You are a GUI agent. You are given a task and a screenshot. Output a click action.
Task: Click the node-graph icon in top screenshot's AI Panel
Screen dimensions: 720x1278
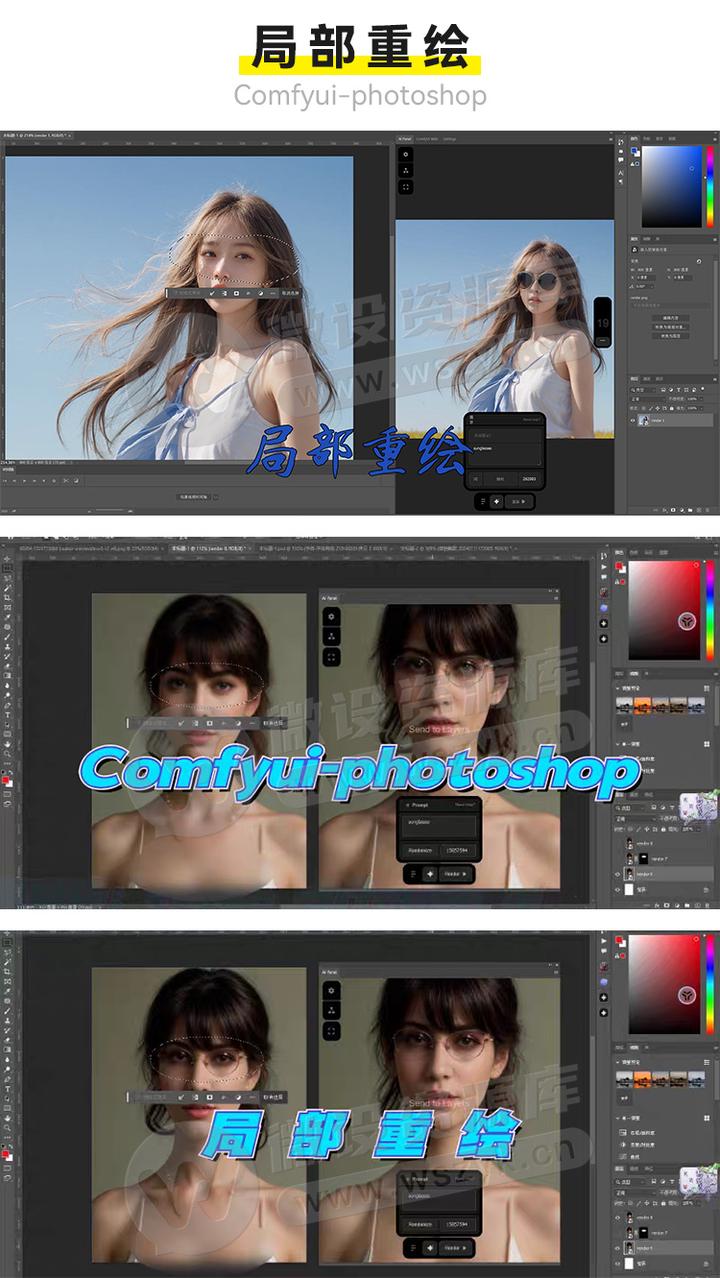point(405,170)
